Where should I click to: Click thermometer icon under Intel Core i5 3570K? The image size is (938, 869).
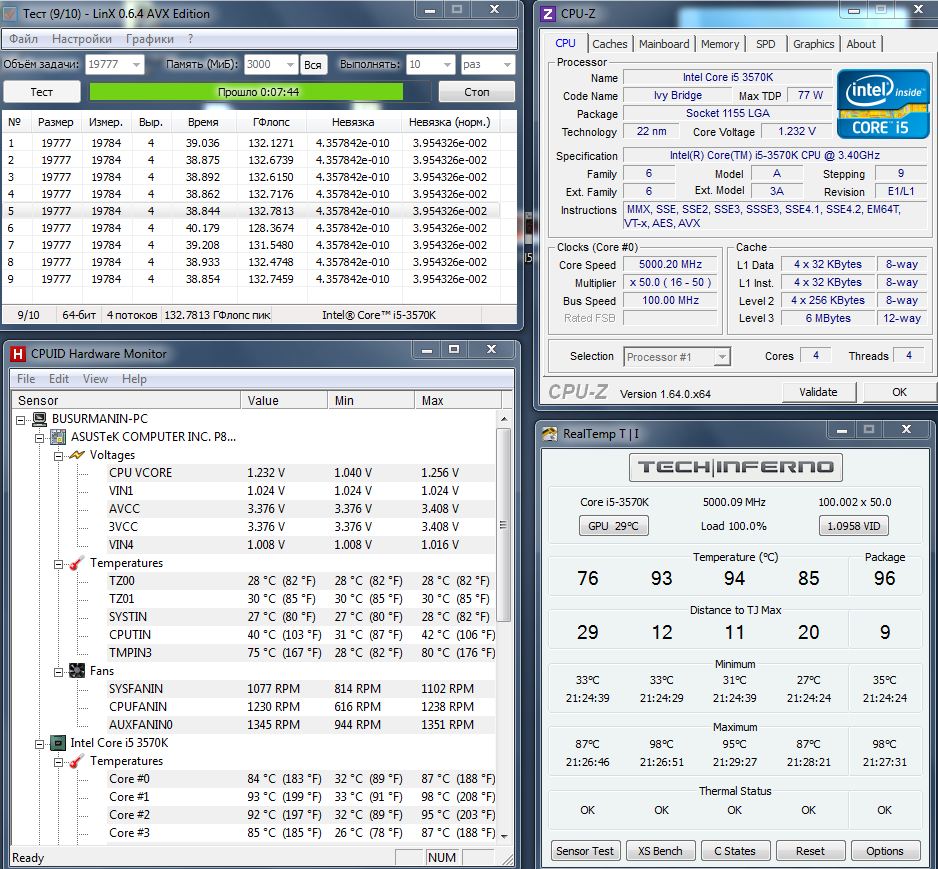click(x=77, y=761)
